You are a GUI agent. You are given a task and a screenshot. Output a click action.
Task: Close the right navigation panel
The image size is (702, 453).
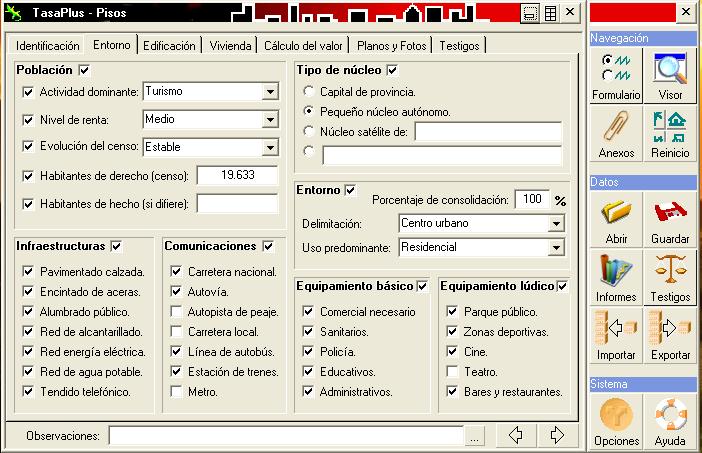click(x=686, y=12)
